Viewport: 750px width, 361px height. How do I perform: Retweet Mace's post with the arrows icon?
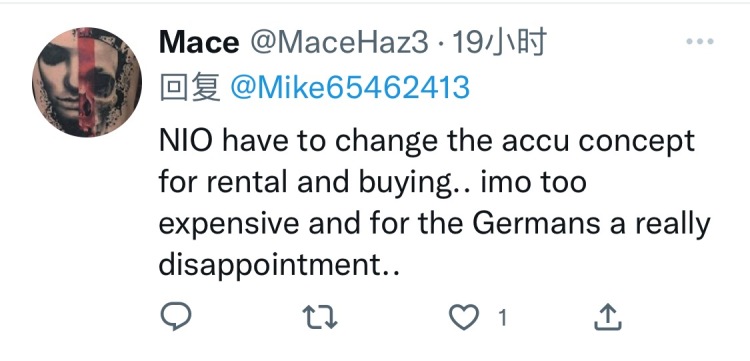pos(320,317)
